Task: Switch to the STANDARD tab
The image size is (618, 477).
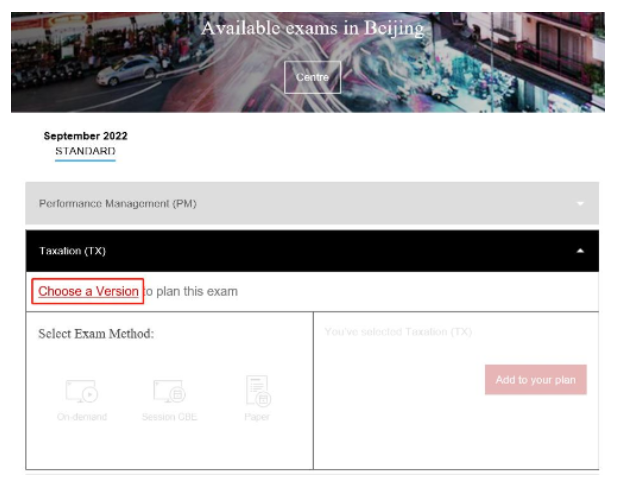Action: coord(85,151)
